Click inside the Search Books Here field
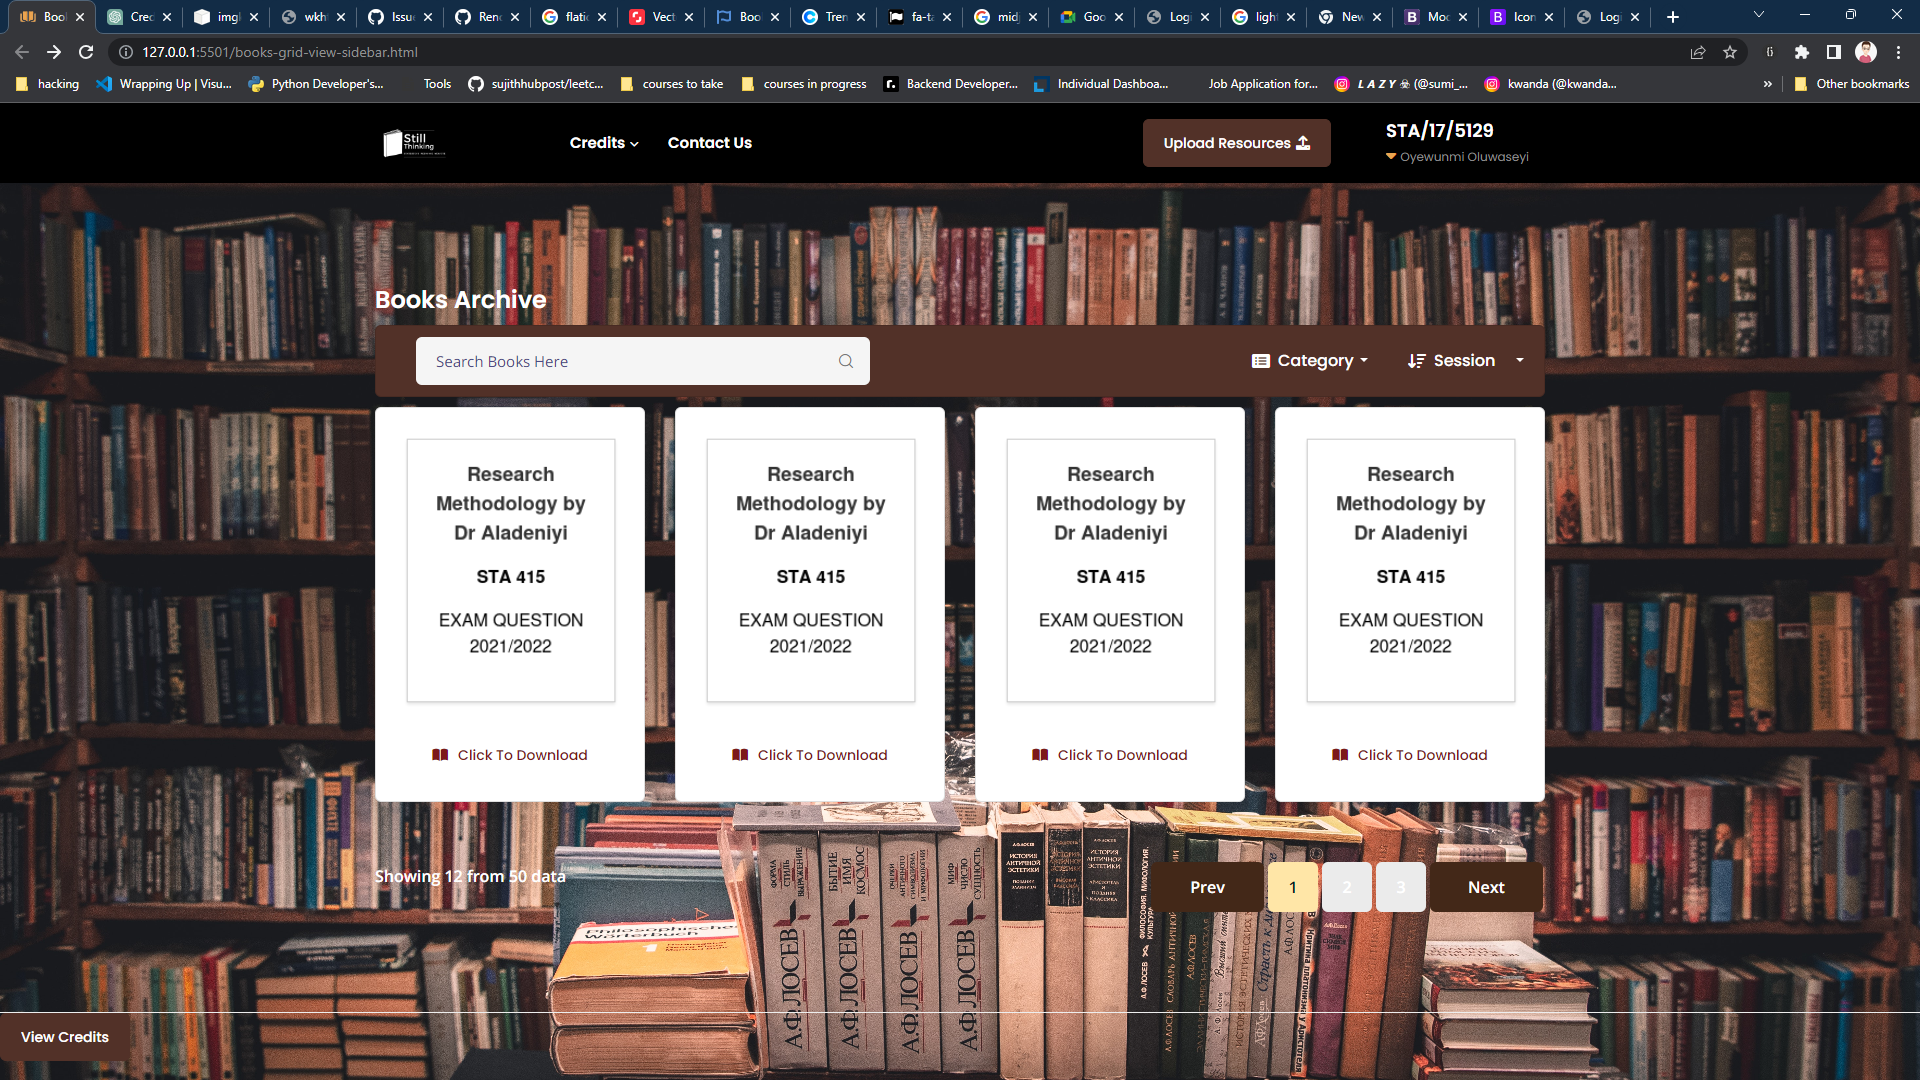The image size is (1920, 1080). point(620,361)
